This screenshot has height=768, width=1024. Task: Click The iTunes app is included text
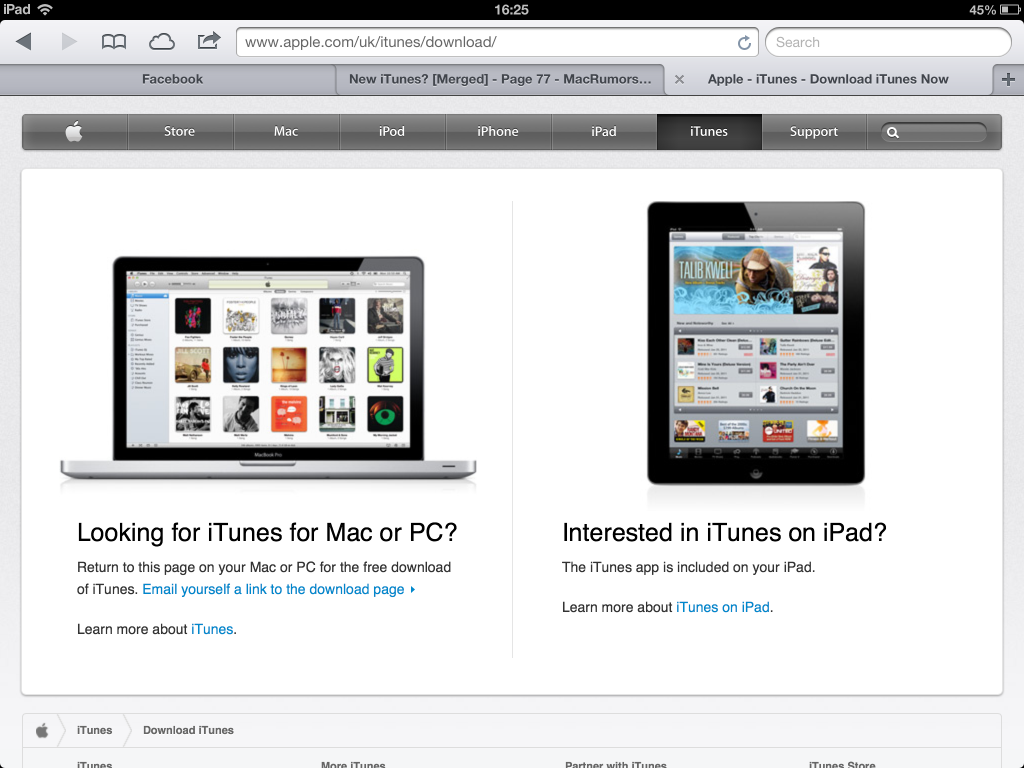[688, 567]
